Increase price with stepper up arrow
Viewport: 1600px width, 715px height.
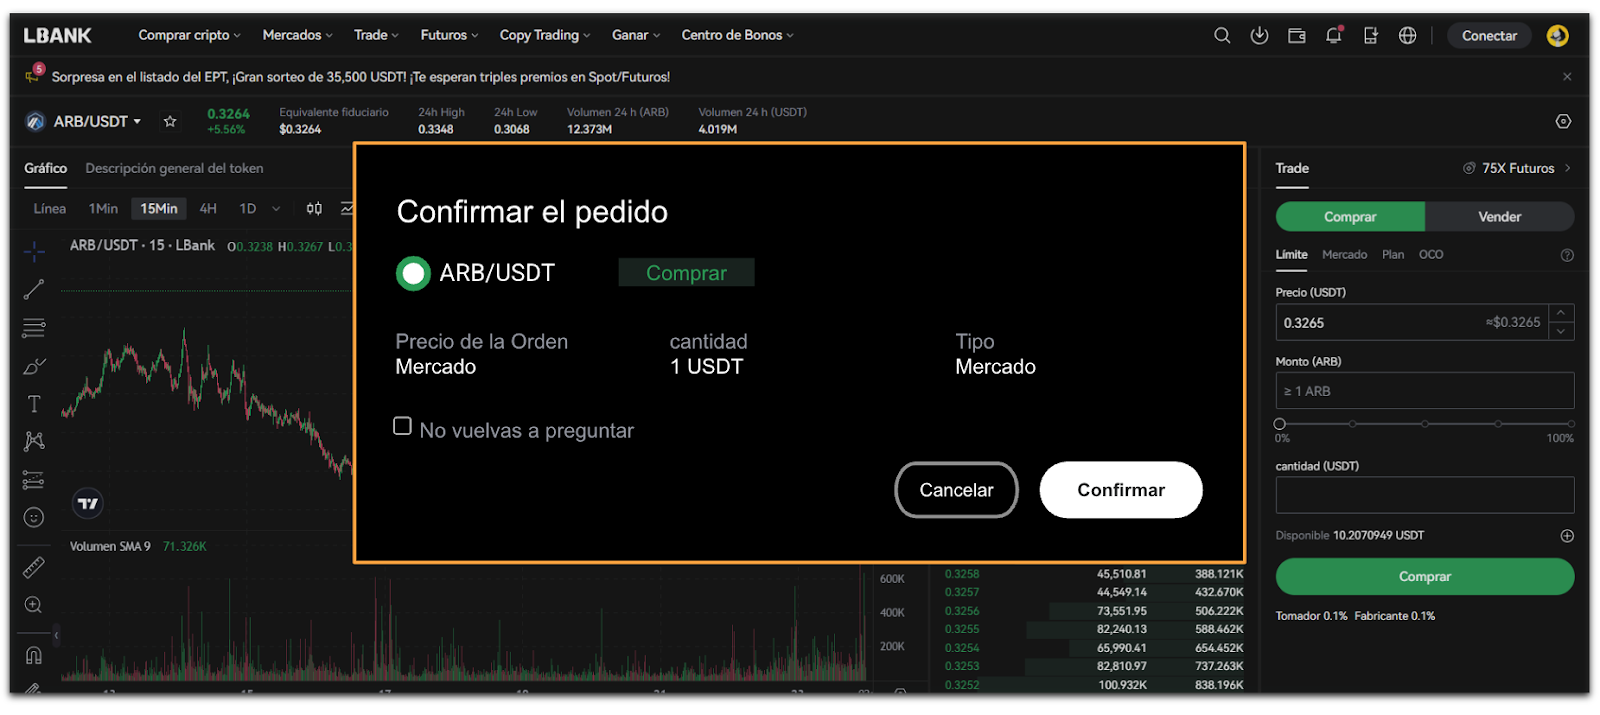click(1561, 313)
